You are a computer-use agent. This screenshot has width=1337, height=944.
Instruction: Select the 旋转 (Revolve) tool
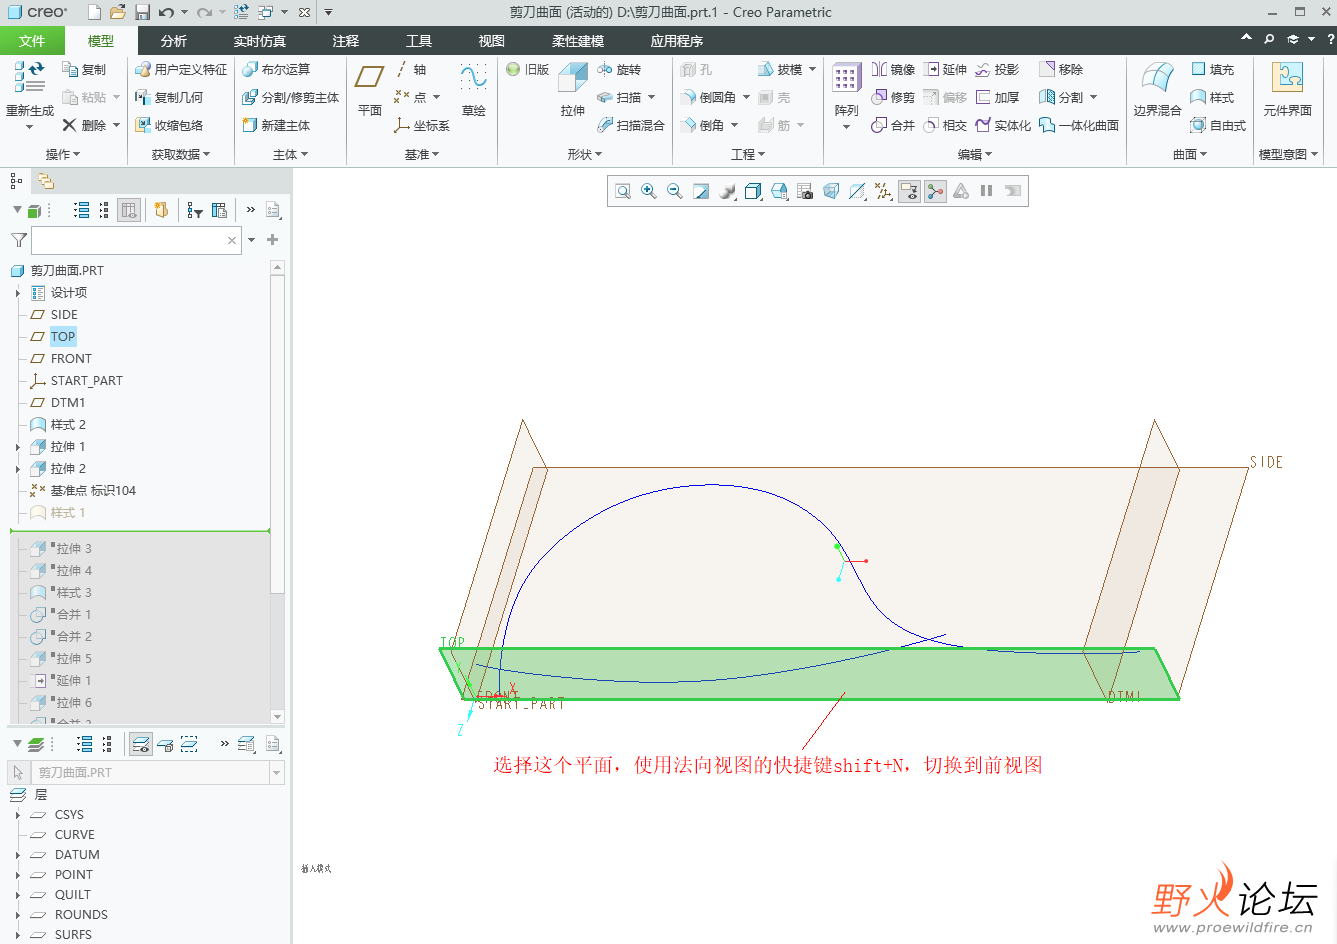[x=619, y=69]
